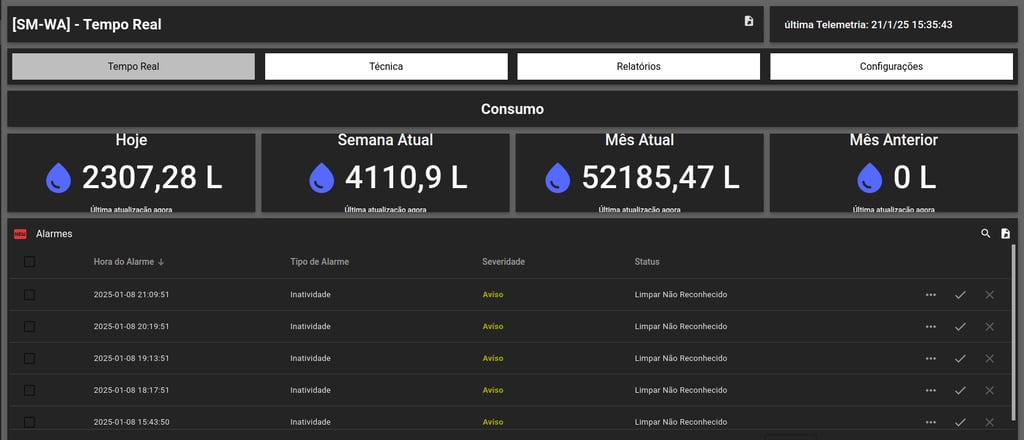Screen dimensions: 1024x440
Task: Sort alarms by Tipo de Alarme column
Action: [319, 262]
